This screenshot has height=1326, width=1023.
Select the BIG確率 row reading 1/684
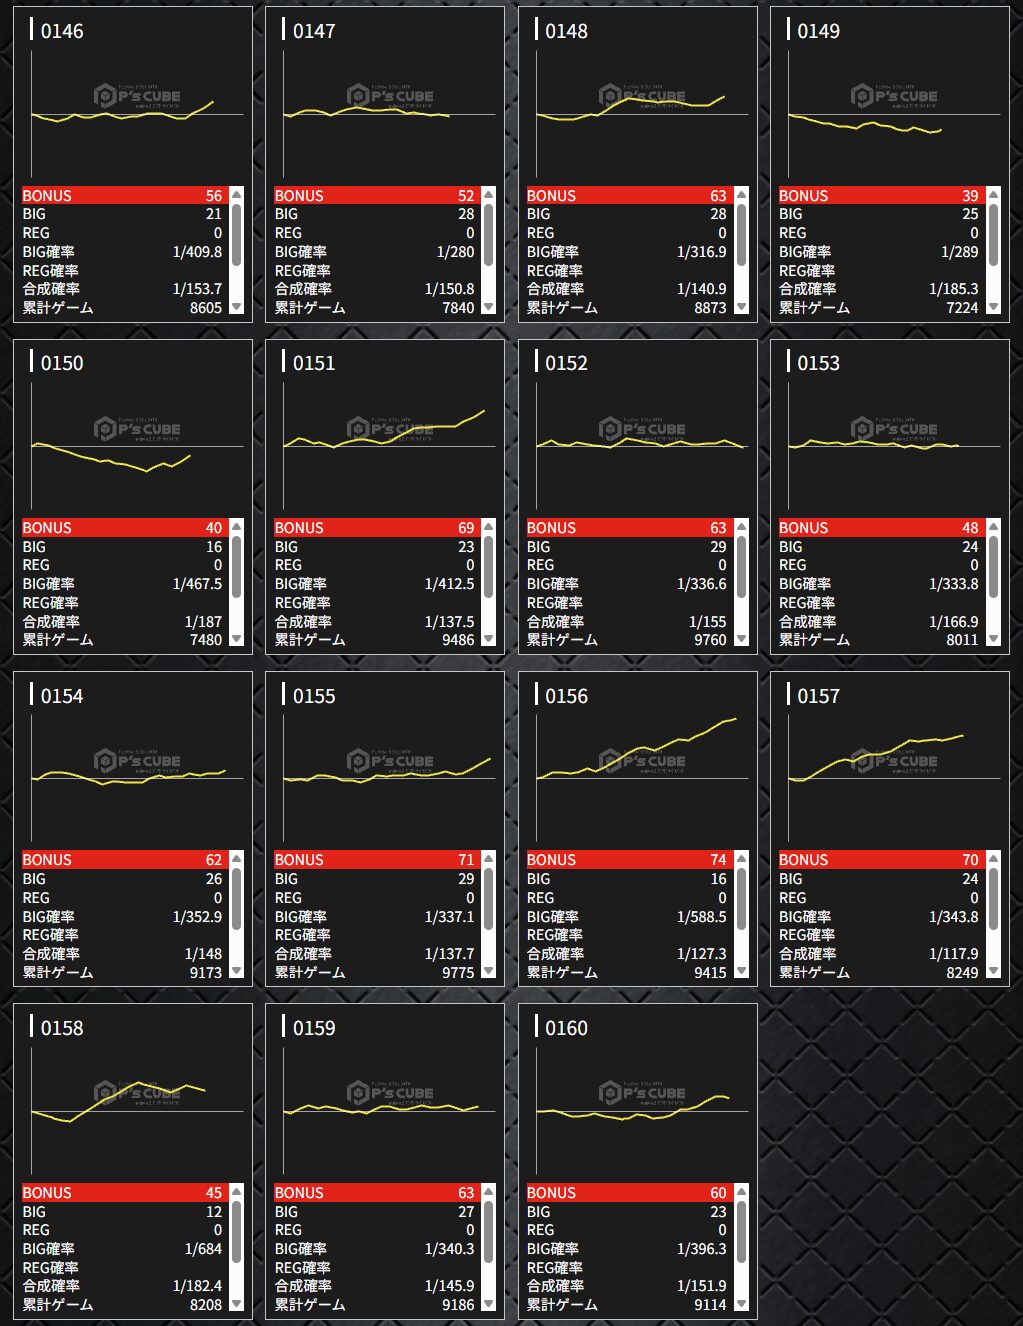click(122, 1249)
